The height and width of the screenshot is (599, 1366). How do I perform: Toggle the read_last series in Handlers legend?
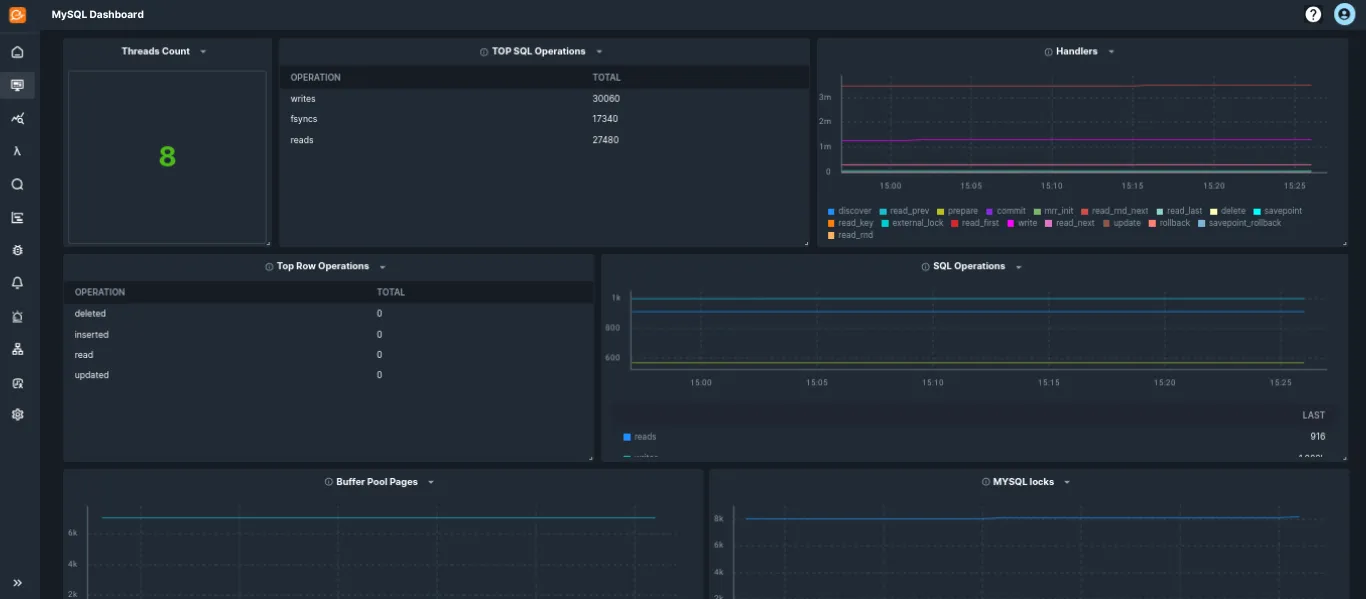(x=1178, y=211)
